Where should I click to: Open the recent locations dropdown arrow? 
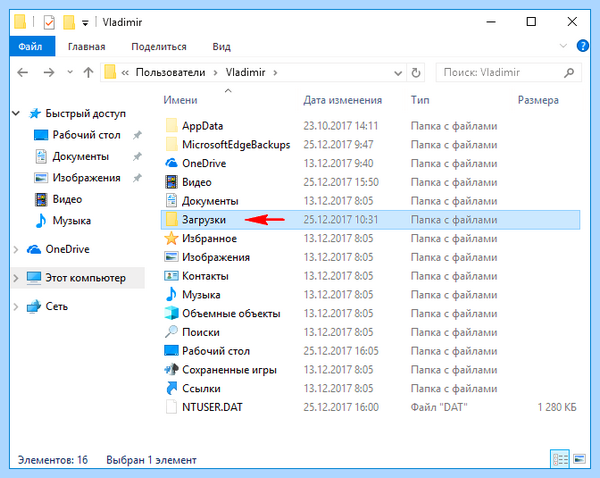click(x=70, y=72)
